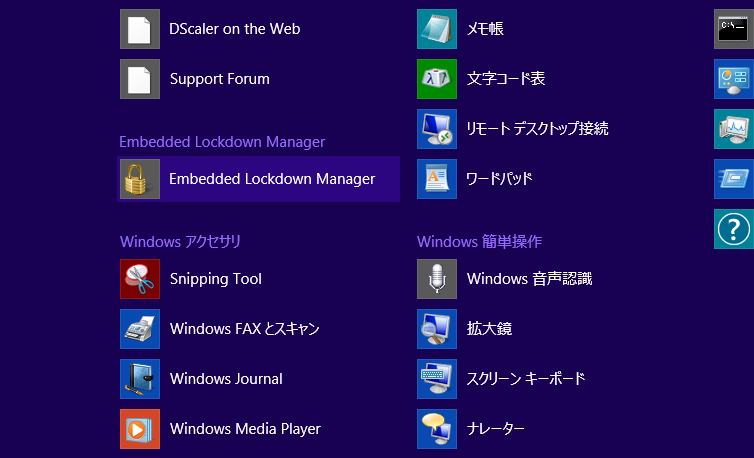The image size is (754, 458).
Task: Select the Windows アクセサリ group header
Action: point(180,242)
